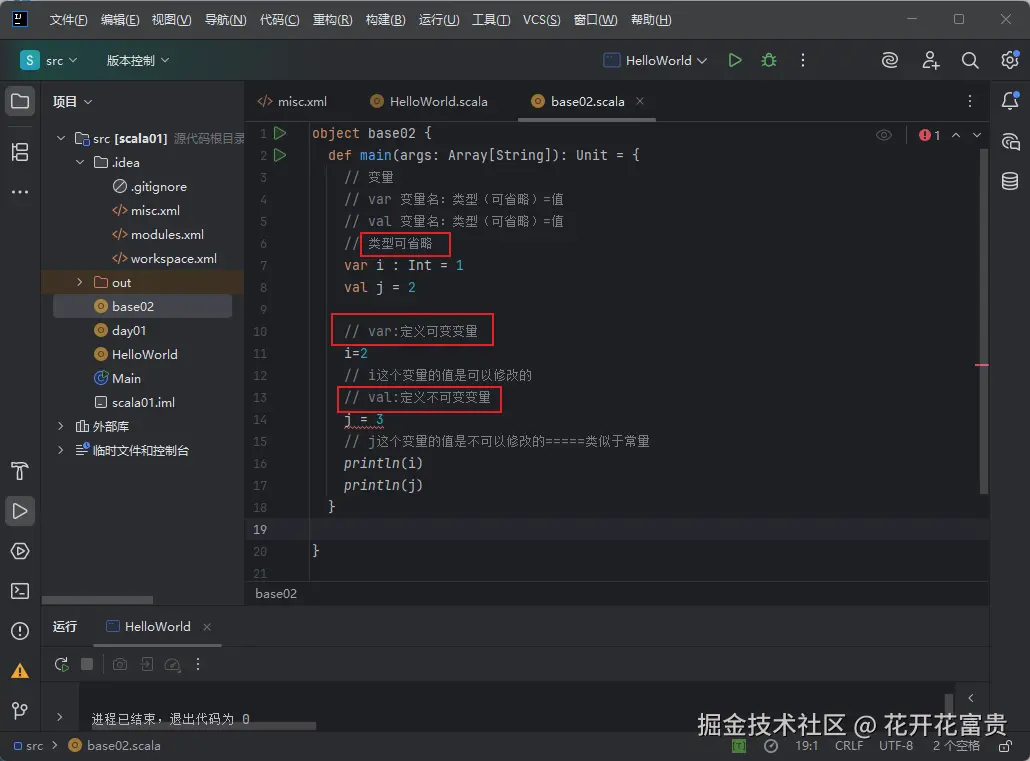Screen dimensions: 1030x761
Task: Open Search Everywhere magnifier
Action: 970,60
